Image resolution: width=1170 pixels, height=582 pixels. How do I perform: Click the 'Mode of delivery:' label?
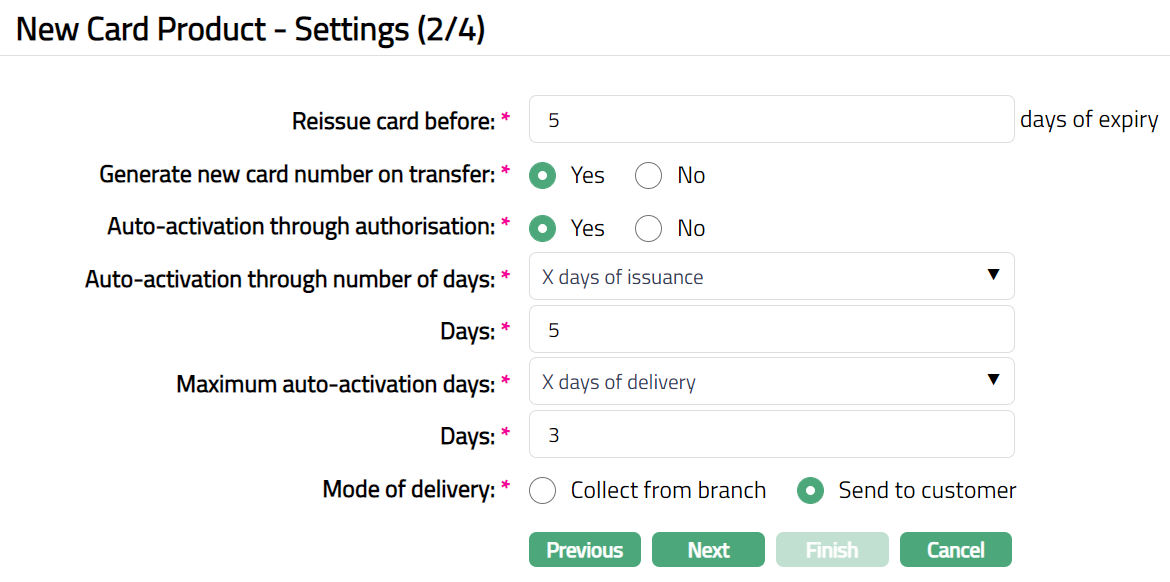pyautogui.click(x=409, y=490)
